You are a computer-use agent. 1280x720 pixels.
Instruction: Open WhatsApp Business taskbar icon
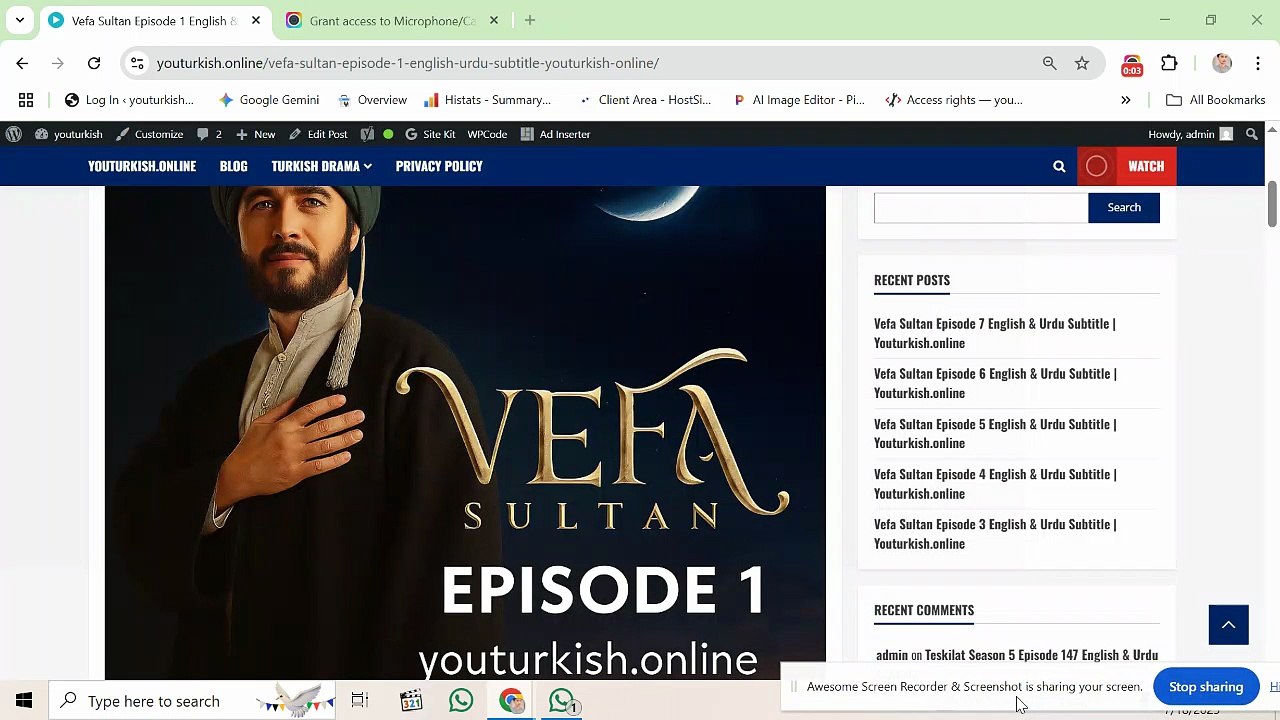(562, 701)
